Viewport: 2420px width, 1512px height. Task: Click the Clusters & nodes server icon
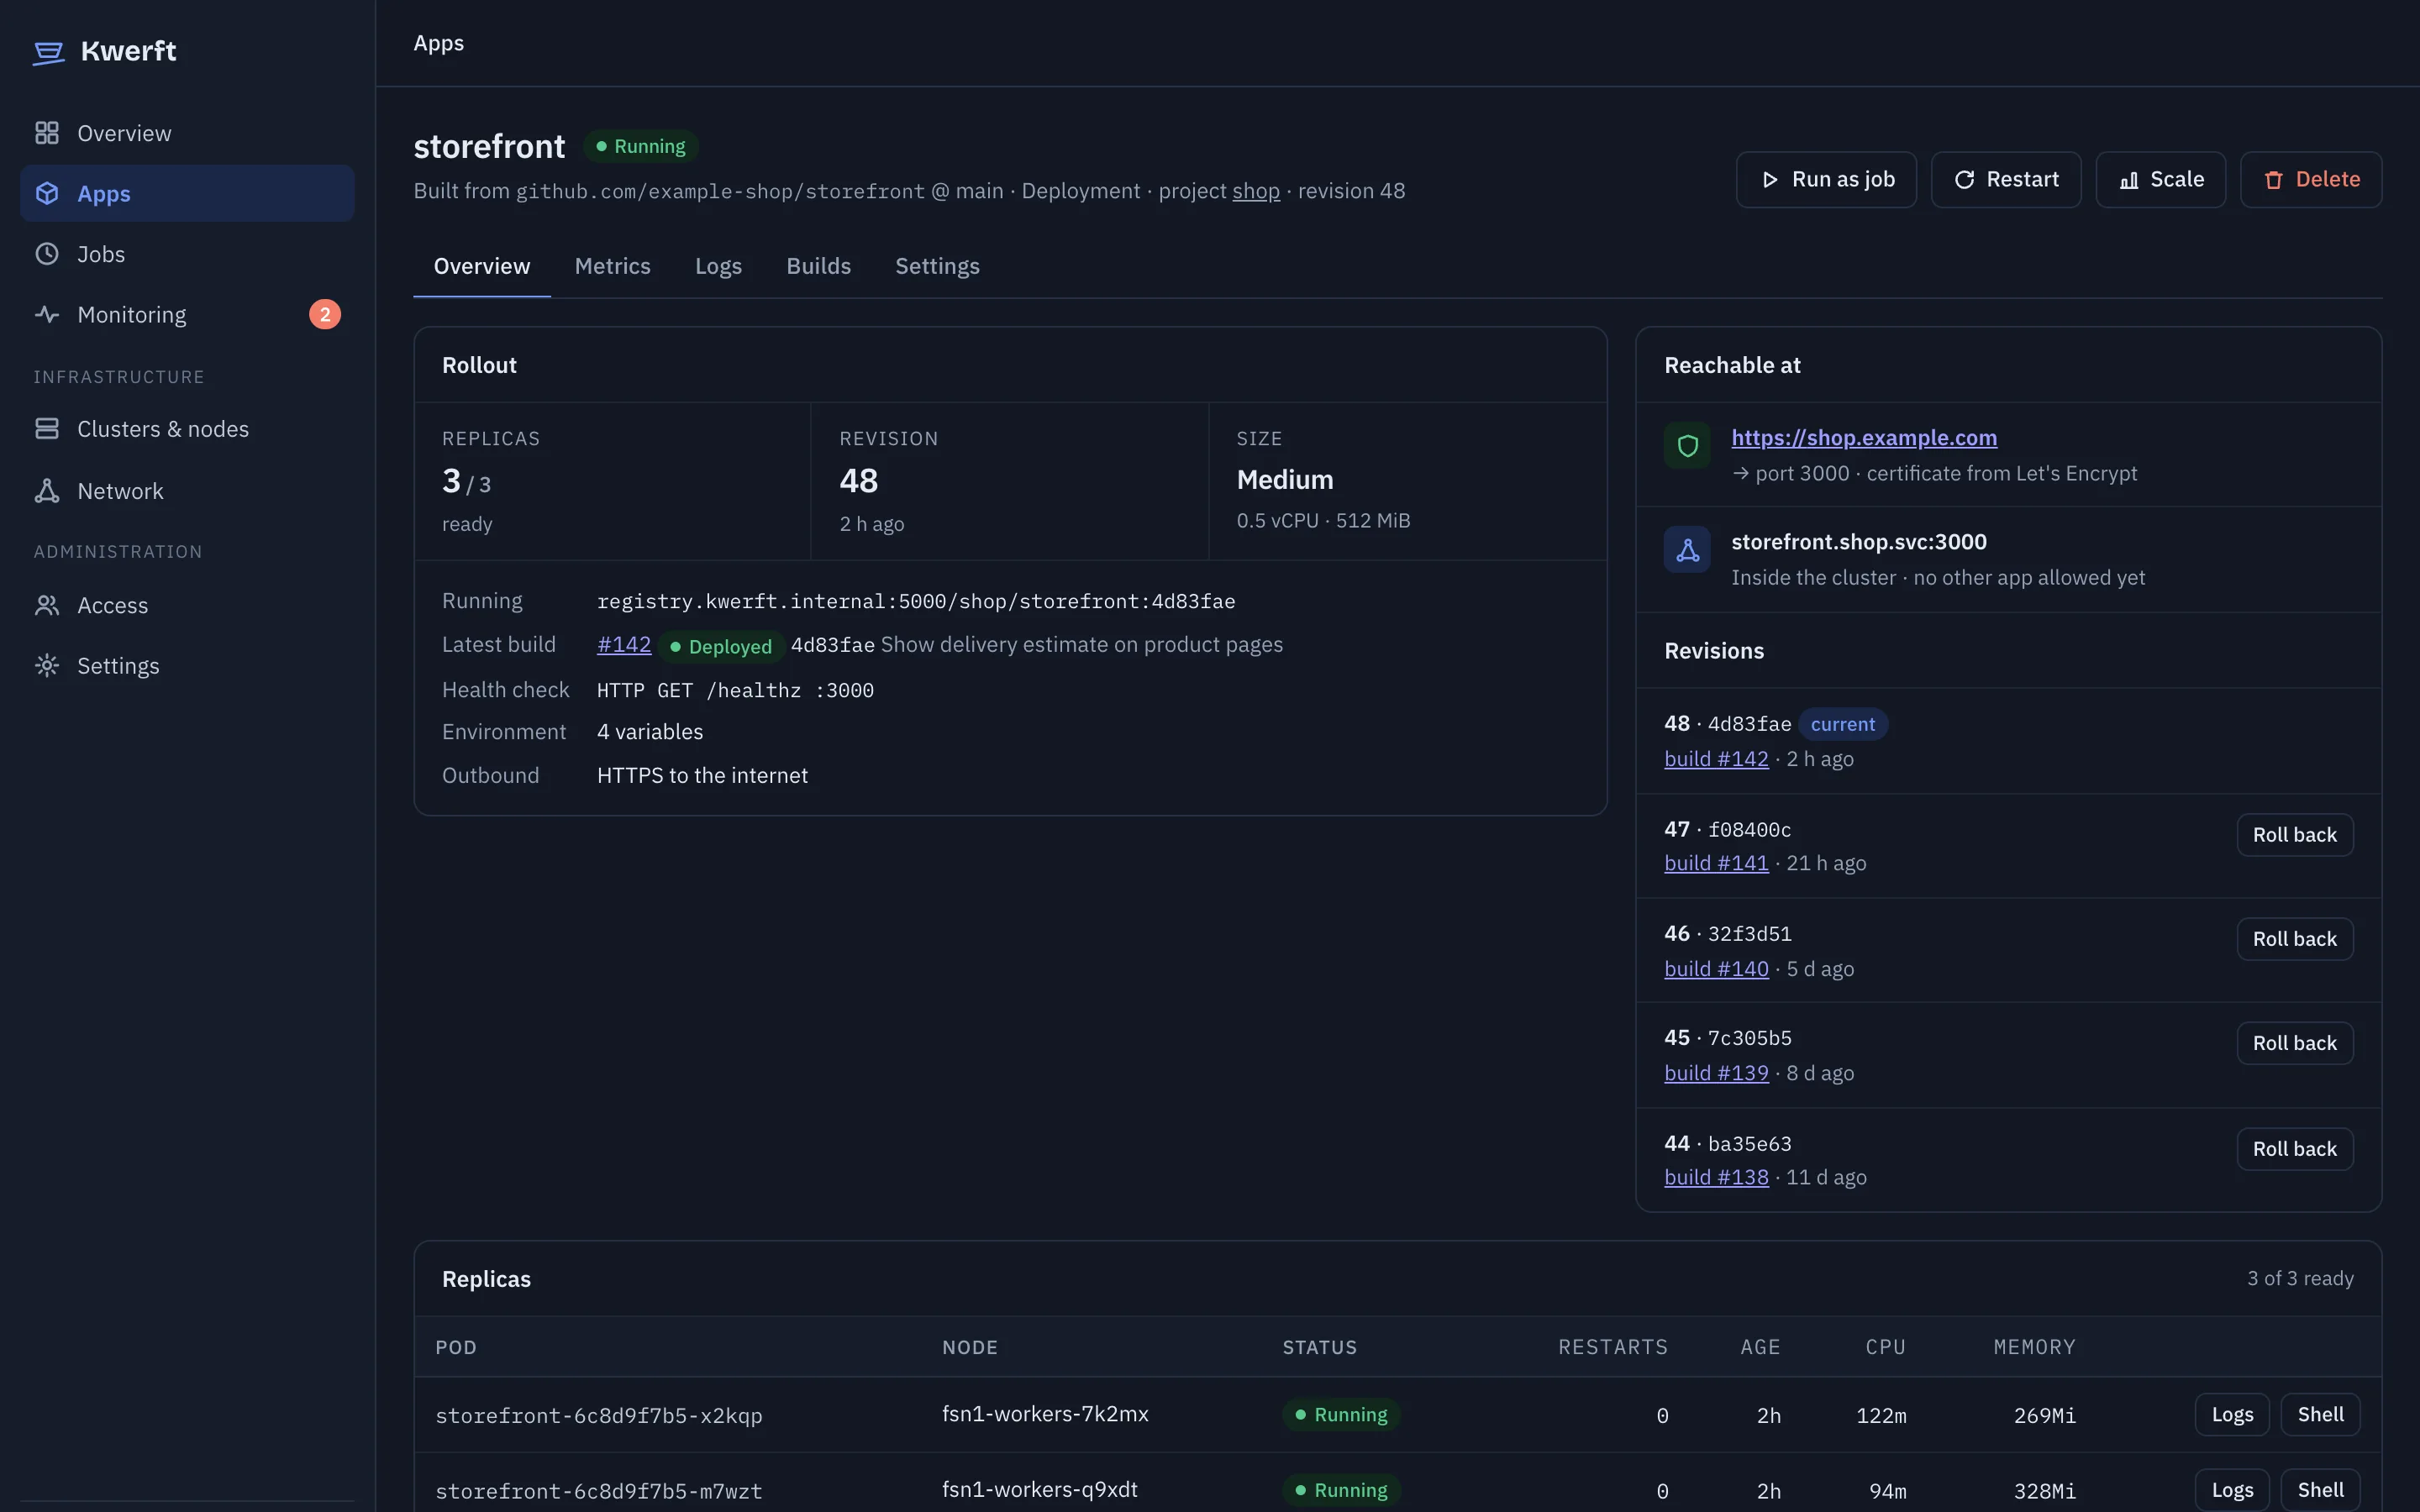[x=47, y=429]
